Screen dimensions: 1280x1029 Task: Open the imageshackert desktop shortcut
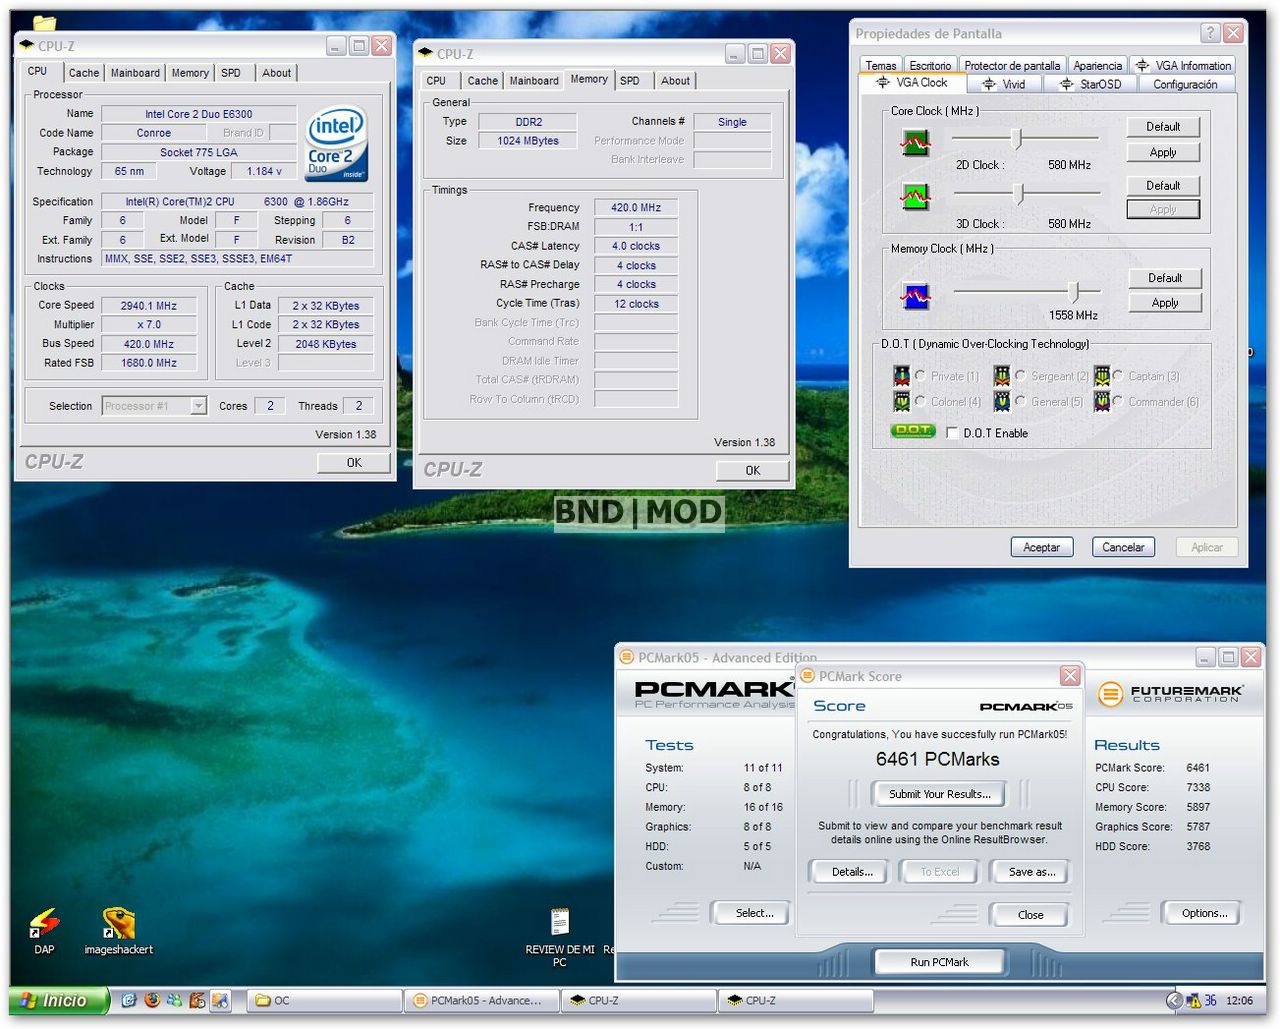pos(118,930)
